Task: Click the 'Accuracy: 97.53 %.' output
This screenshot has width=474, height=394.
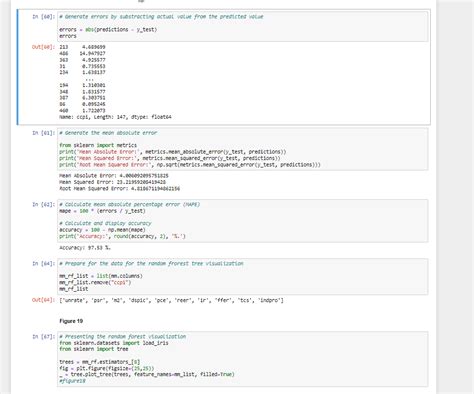Action: point(85,248)
